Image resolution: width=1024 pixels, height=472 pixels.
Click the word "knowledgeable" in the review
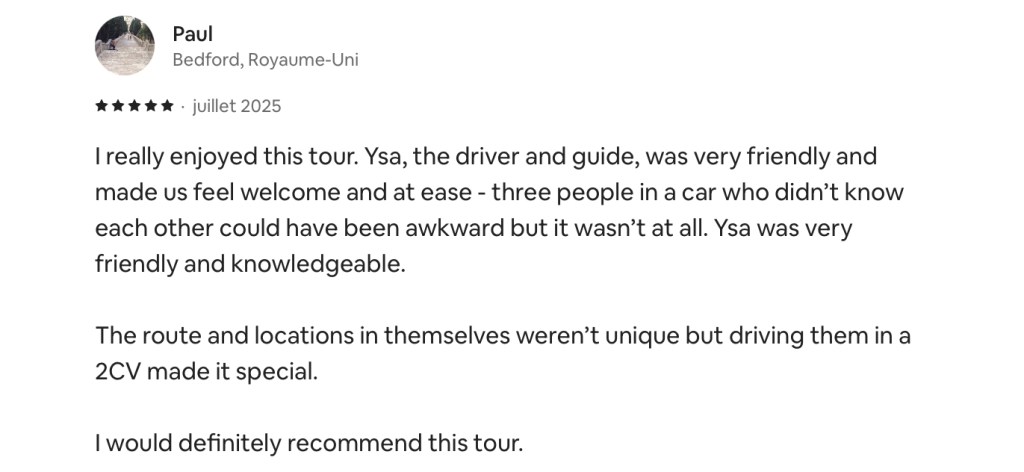319,265
